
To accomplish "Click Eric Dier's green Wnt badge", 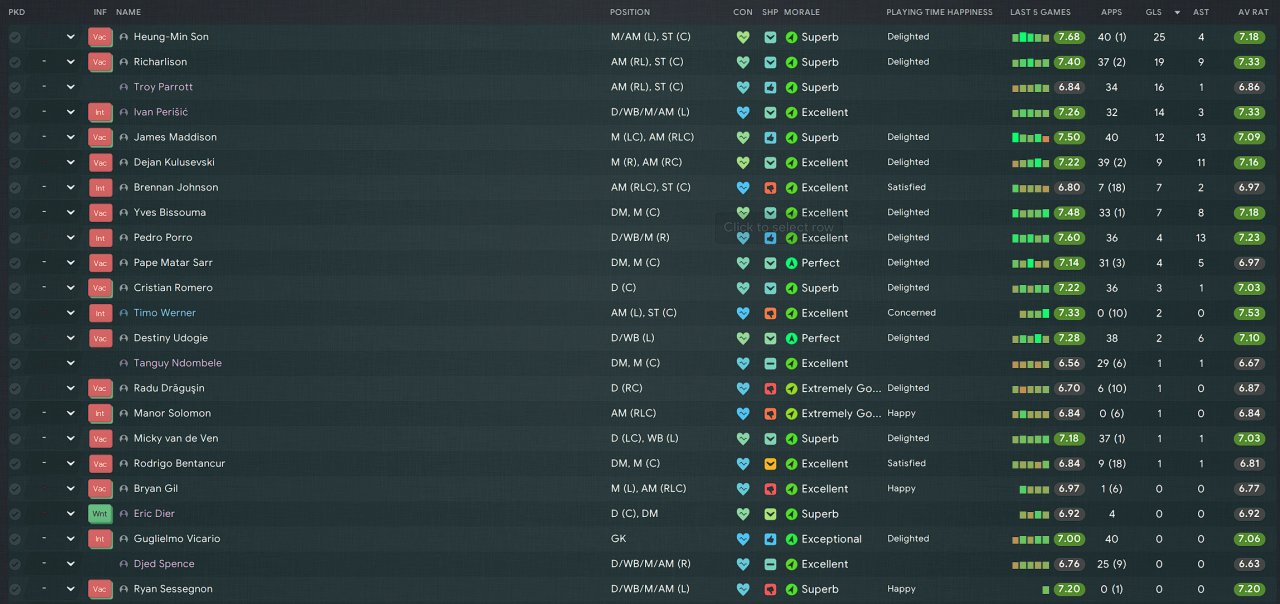I will click(99, 514).
